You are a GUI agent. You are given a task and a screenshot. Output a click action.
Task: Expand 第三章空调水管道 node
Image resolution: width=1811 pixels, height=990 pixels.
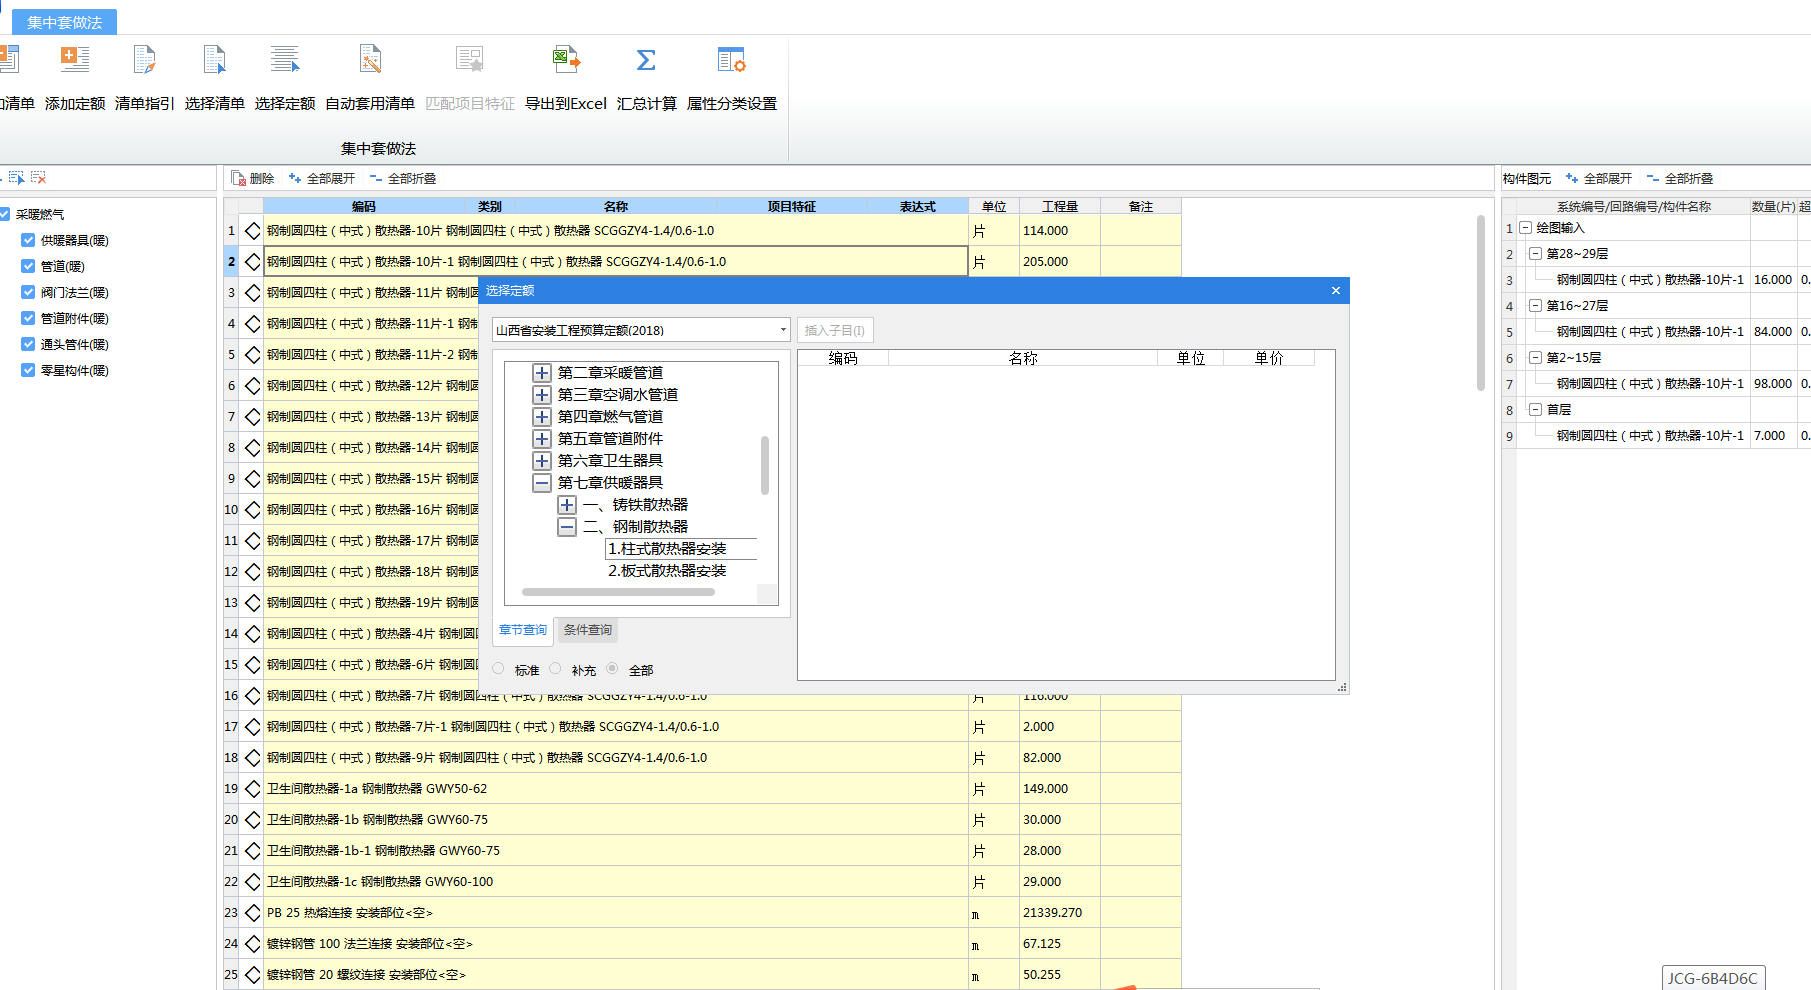coord(542,395)
